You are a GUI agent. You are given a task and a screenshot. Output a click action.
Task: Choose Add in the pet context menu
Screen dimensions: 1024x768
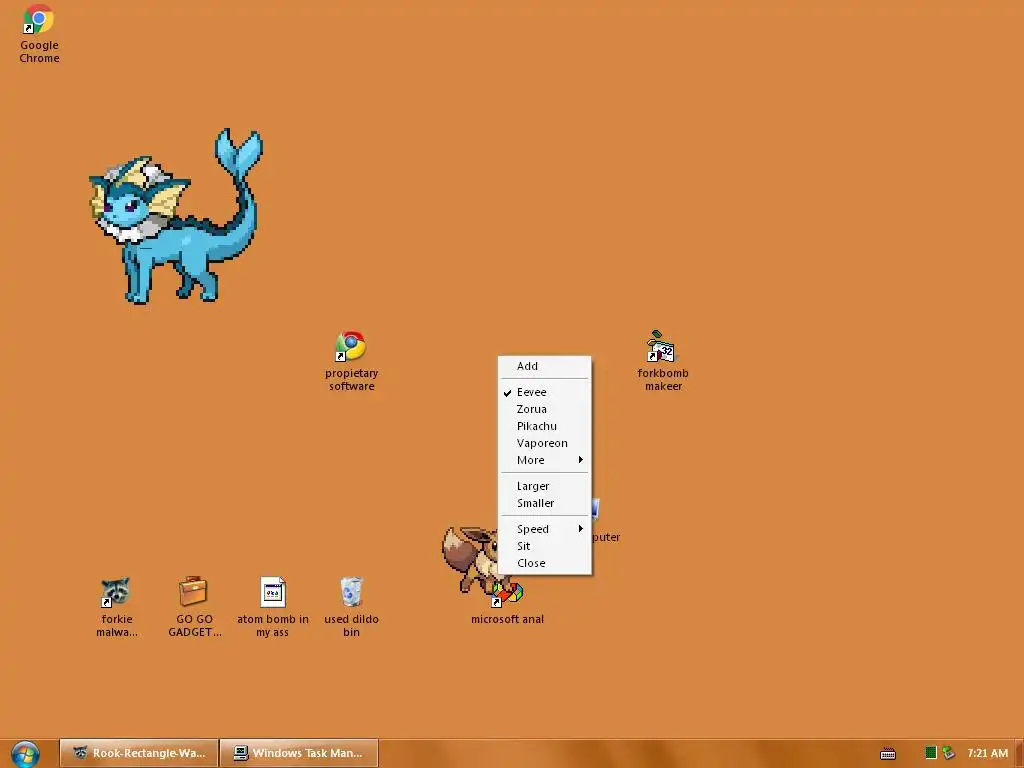point(545,366)
